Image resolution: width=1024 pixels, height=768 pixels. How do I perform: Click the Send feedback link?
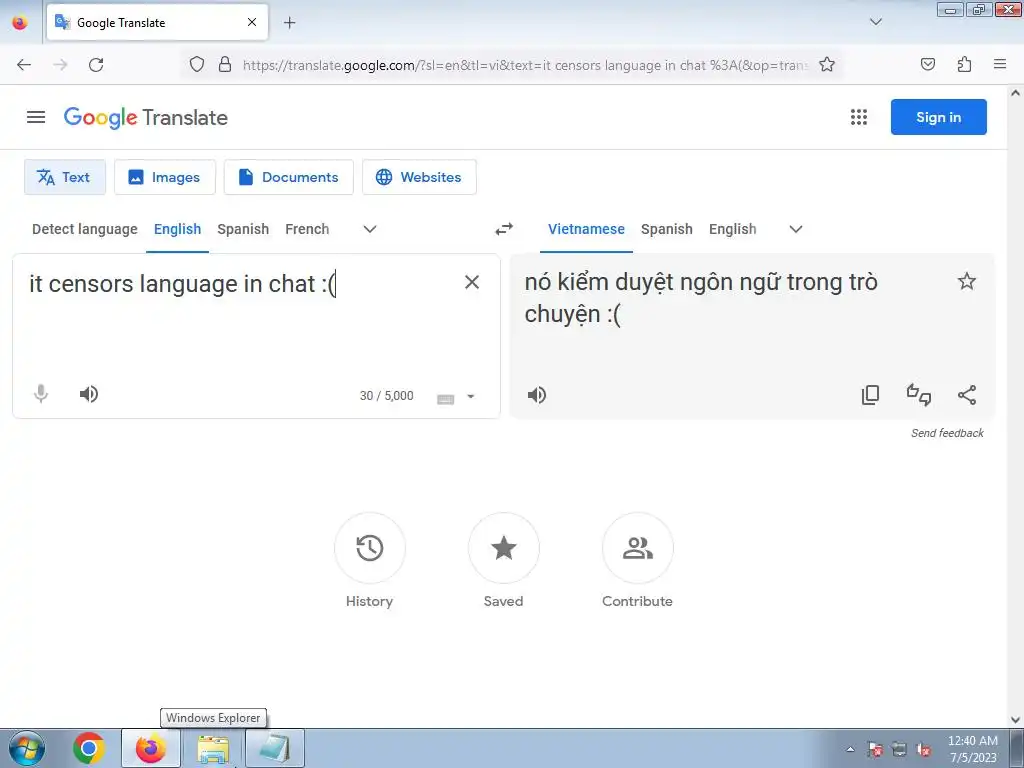[947, 433]
